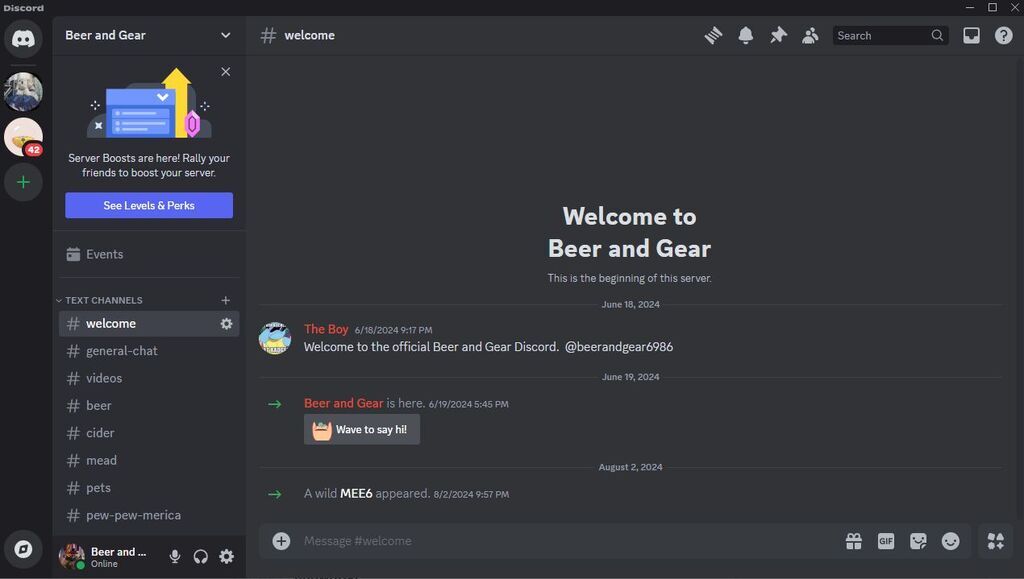Open the Inbox icon
Screen dimensions: 1024x579
click(x=971, y=35)
